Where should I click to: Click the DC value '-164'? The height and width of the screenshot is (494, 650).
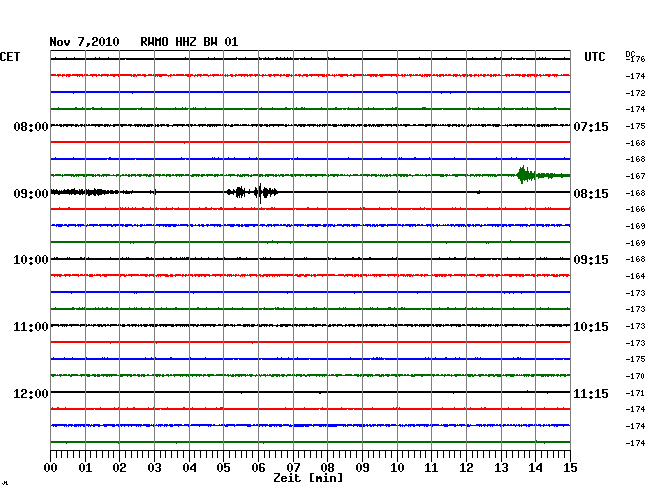click(635, 276)
